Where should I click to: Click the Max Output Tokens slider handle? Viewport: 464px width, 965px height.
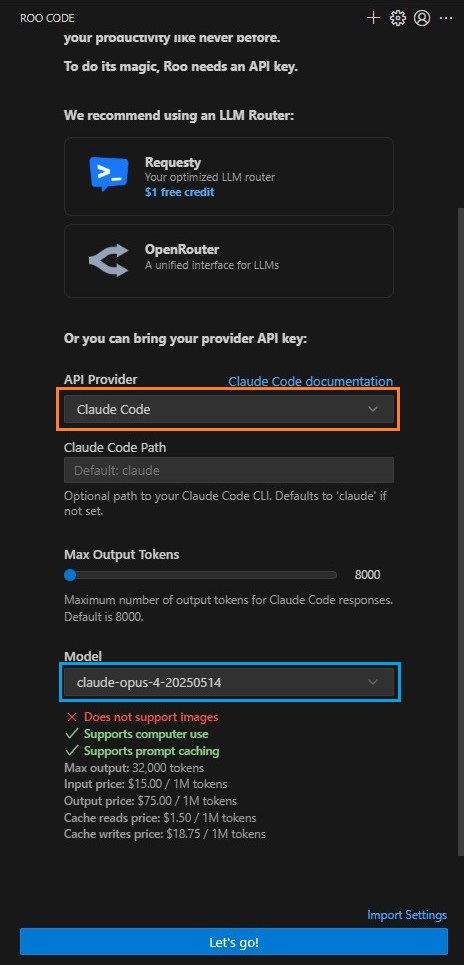tap(70, 575)
